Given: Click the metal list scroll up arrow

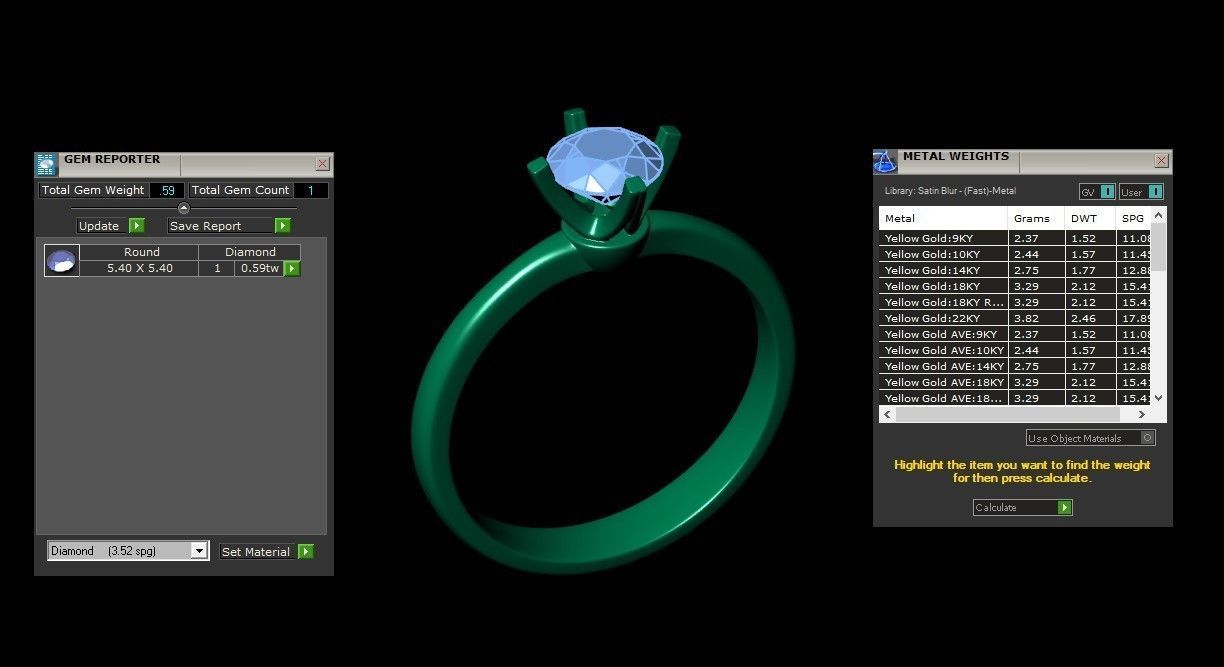Looking at the screenshot, I should pyautogui.click(x=1159, y=215).
